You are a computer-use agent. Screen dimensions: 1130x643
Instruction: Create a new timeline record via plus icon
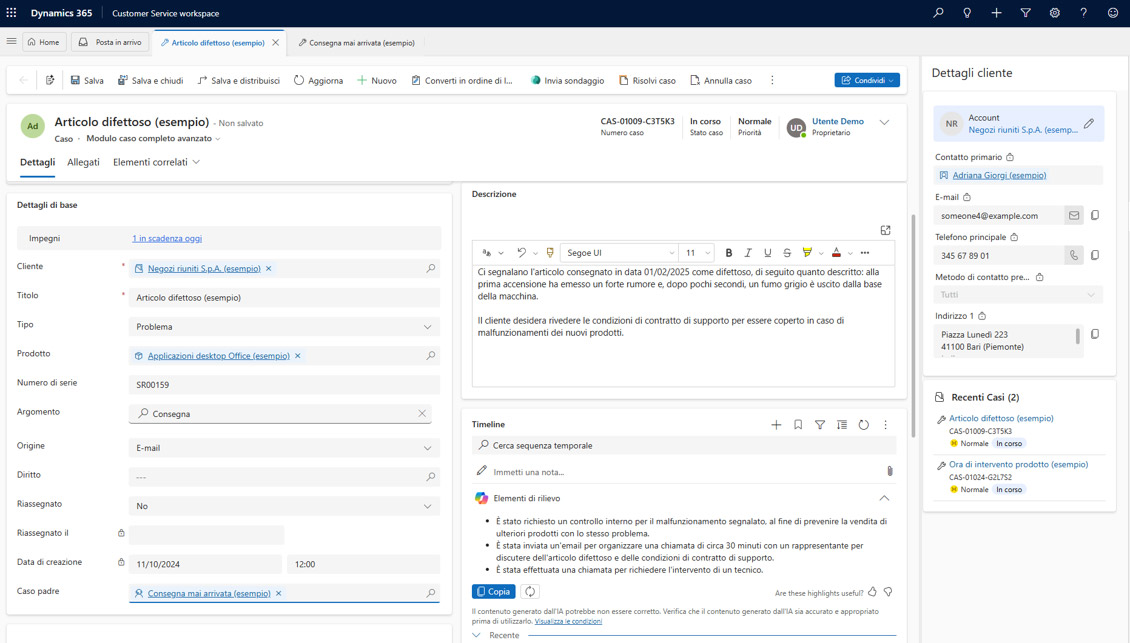pos(777,424)
